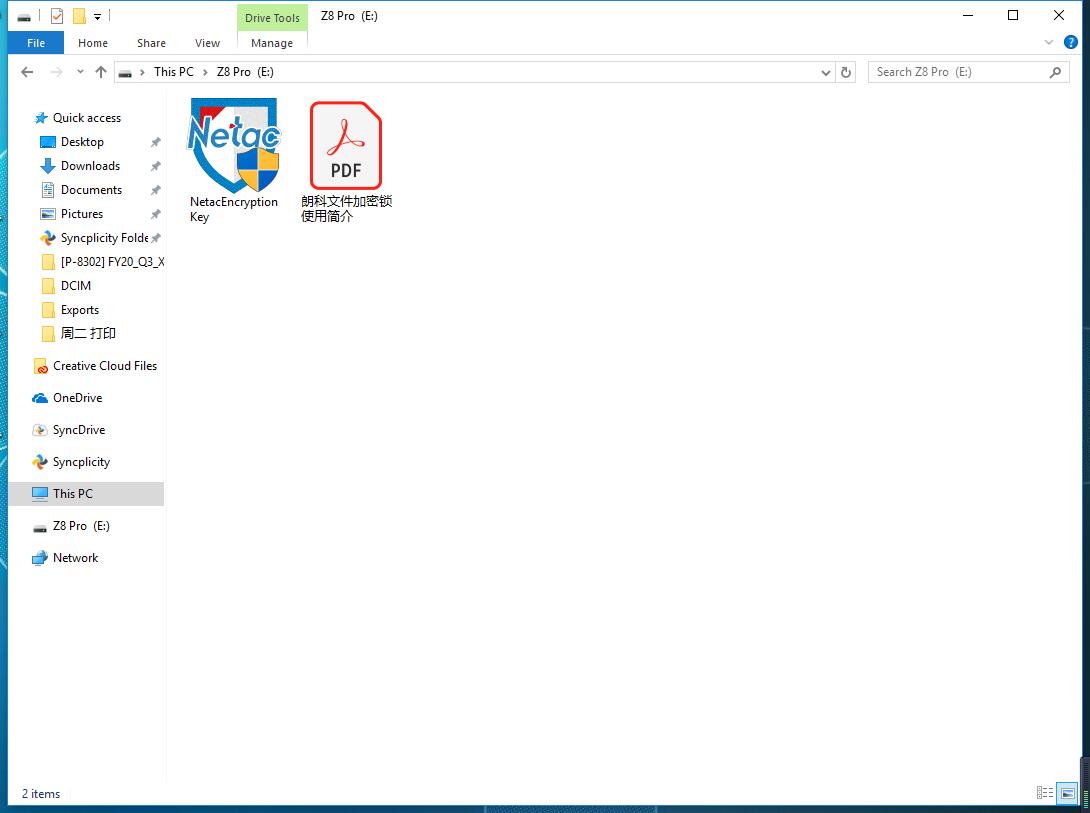Screen dimensions: 1090x813
Task: Select Creative Cloud Files in sidebar
Action: tap(105, 366)
